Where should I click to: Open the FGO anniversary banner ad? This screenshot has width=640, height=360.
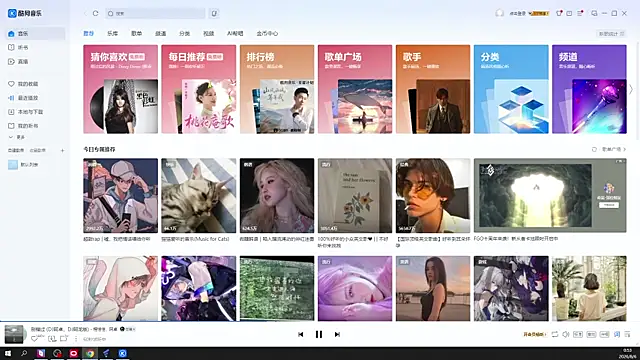click(x=550, y=196)
